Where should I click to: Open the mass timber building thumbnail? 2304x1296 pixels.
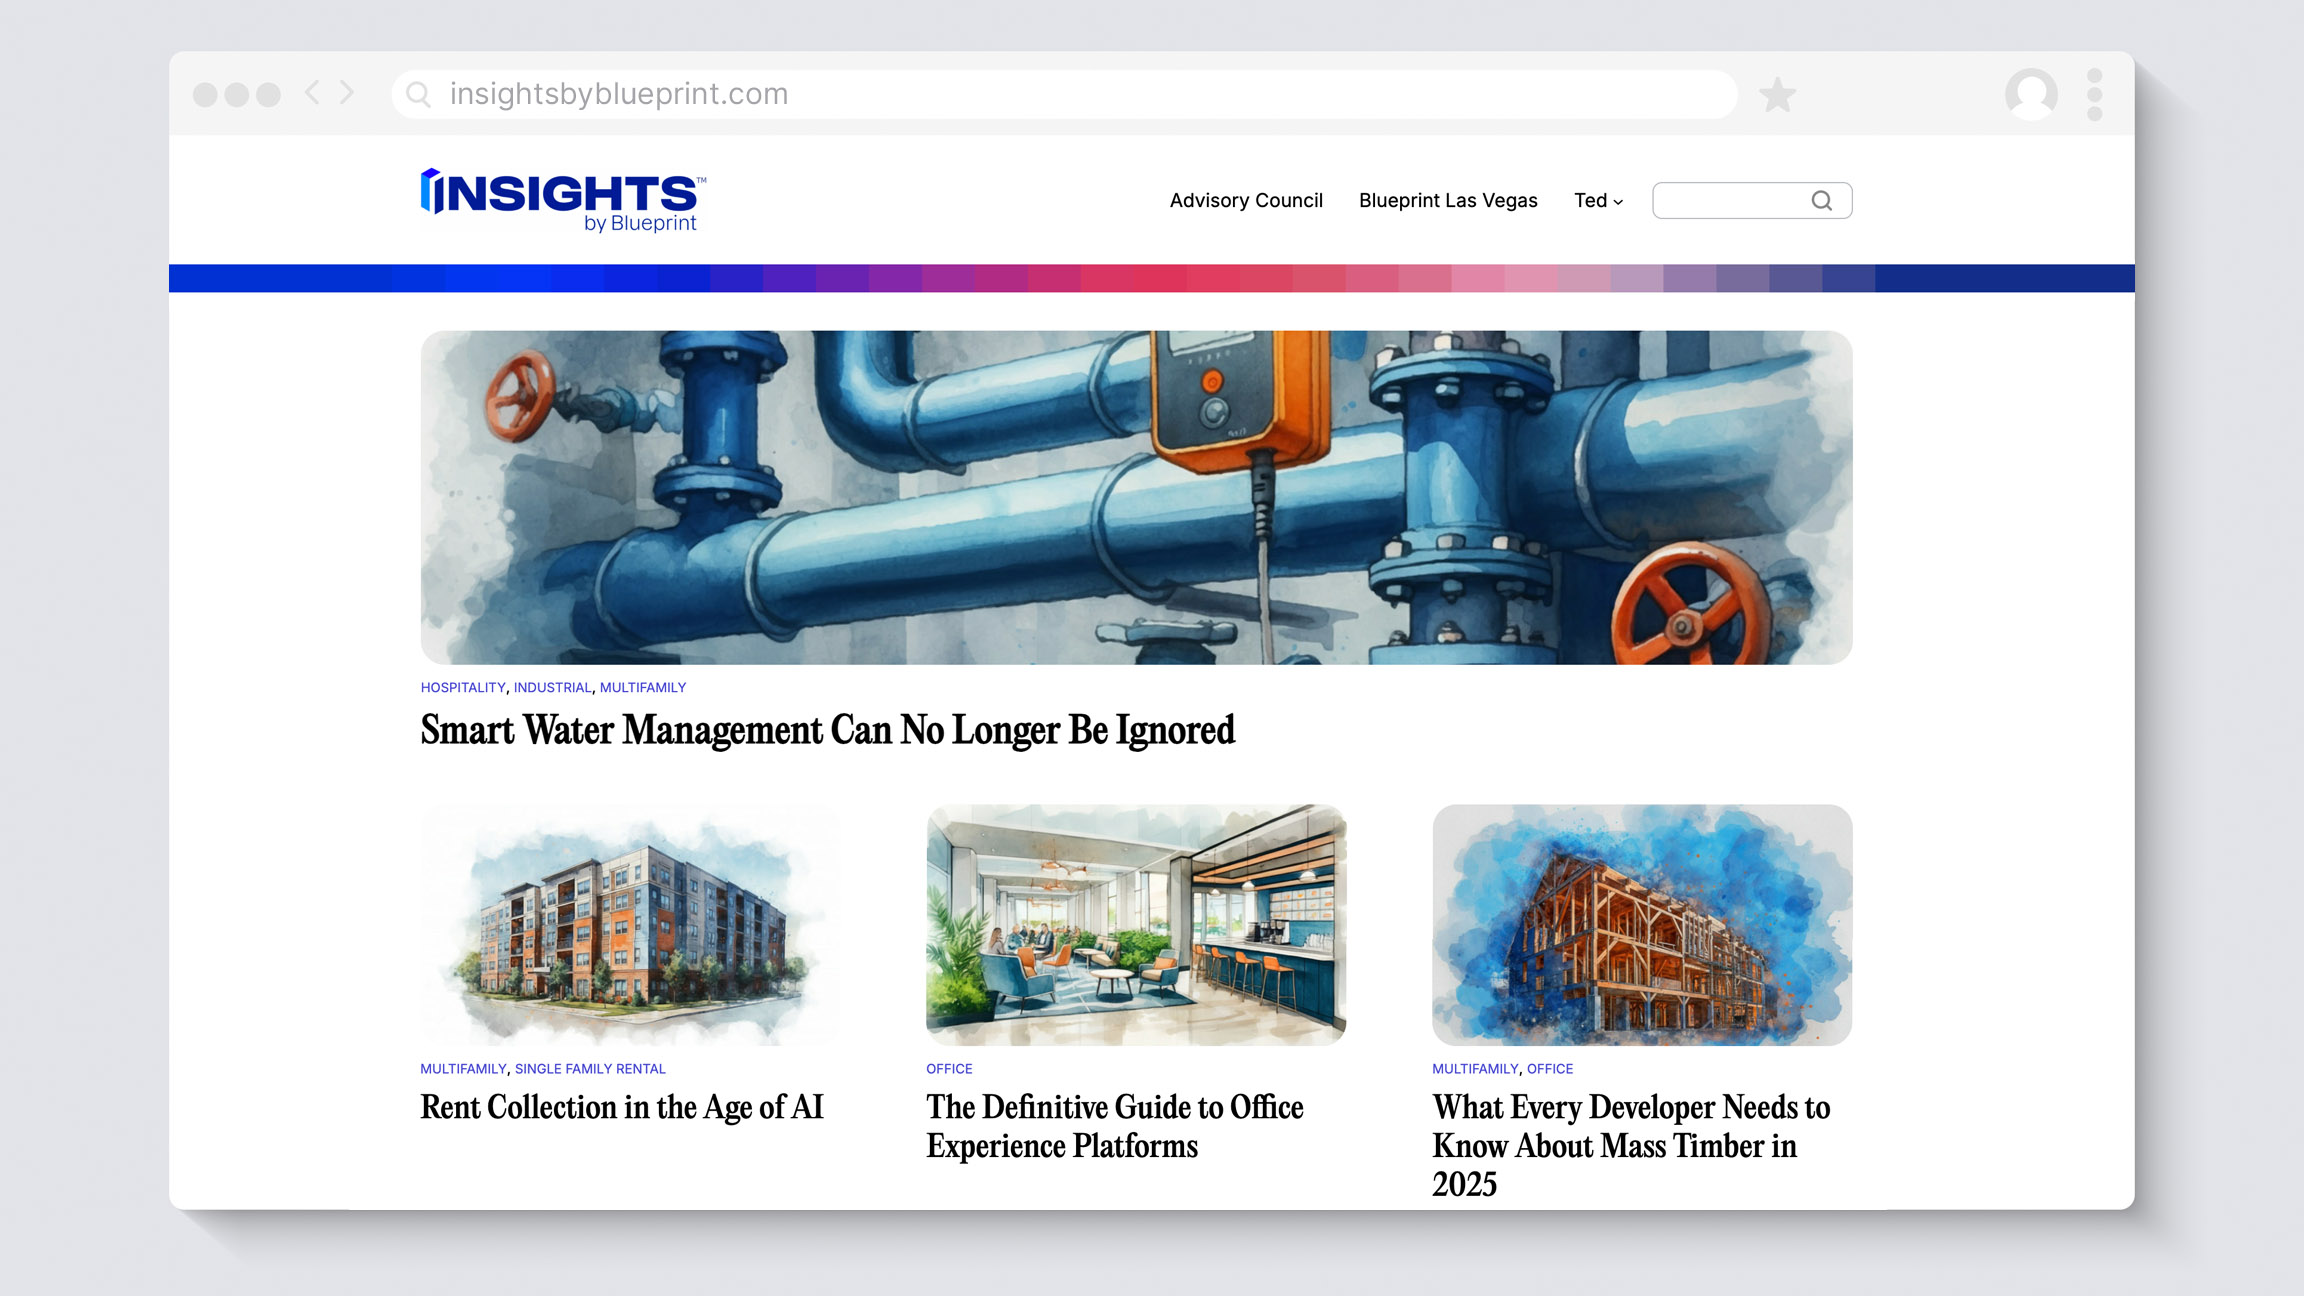click(x=1642, y=925)
